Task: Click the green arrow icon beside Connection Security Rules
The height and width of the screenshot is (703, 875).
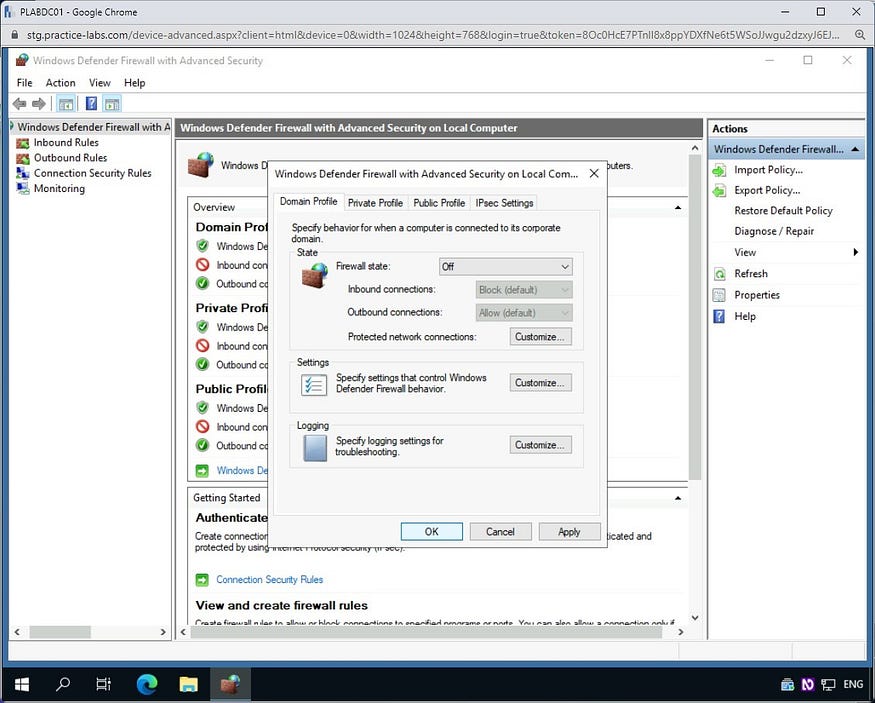Action: [202, 580]
